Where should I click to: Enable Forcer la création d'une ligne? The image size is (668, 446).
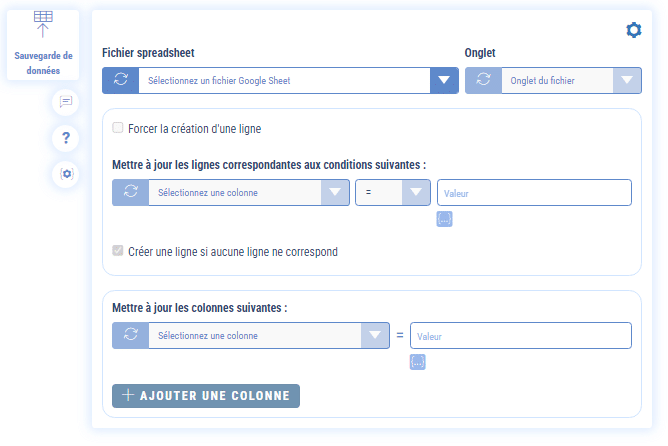(x=119, y=128)
